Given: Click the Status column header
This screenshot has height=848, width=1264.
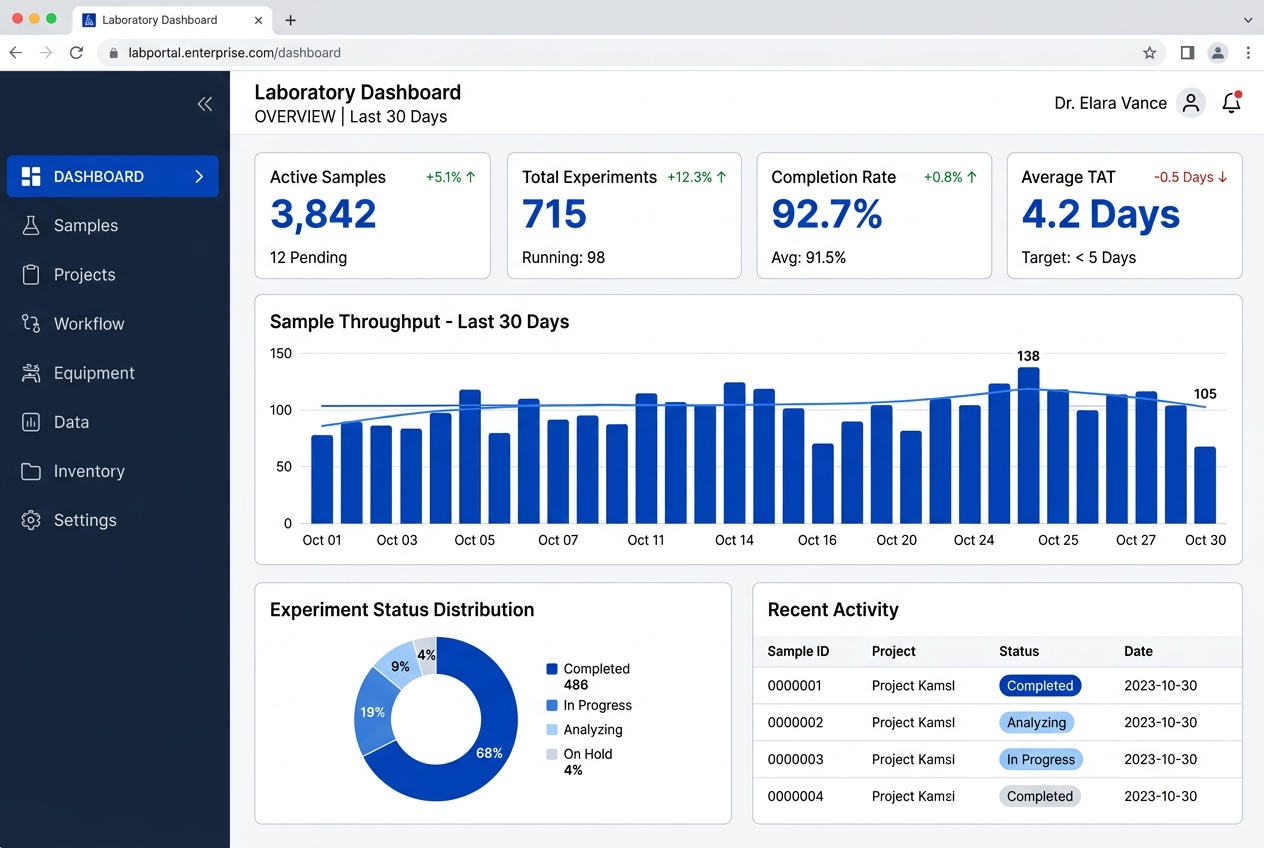Looking at the screenshot, I should click(x=1019, y=651).
